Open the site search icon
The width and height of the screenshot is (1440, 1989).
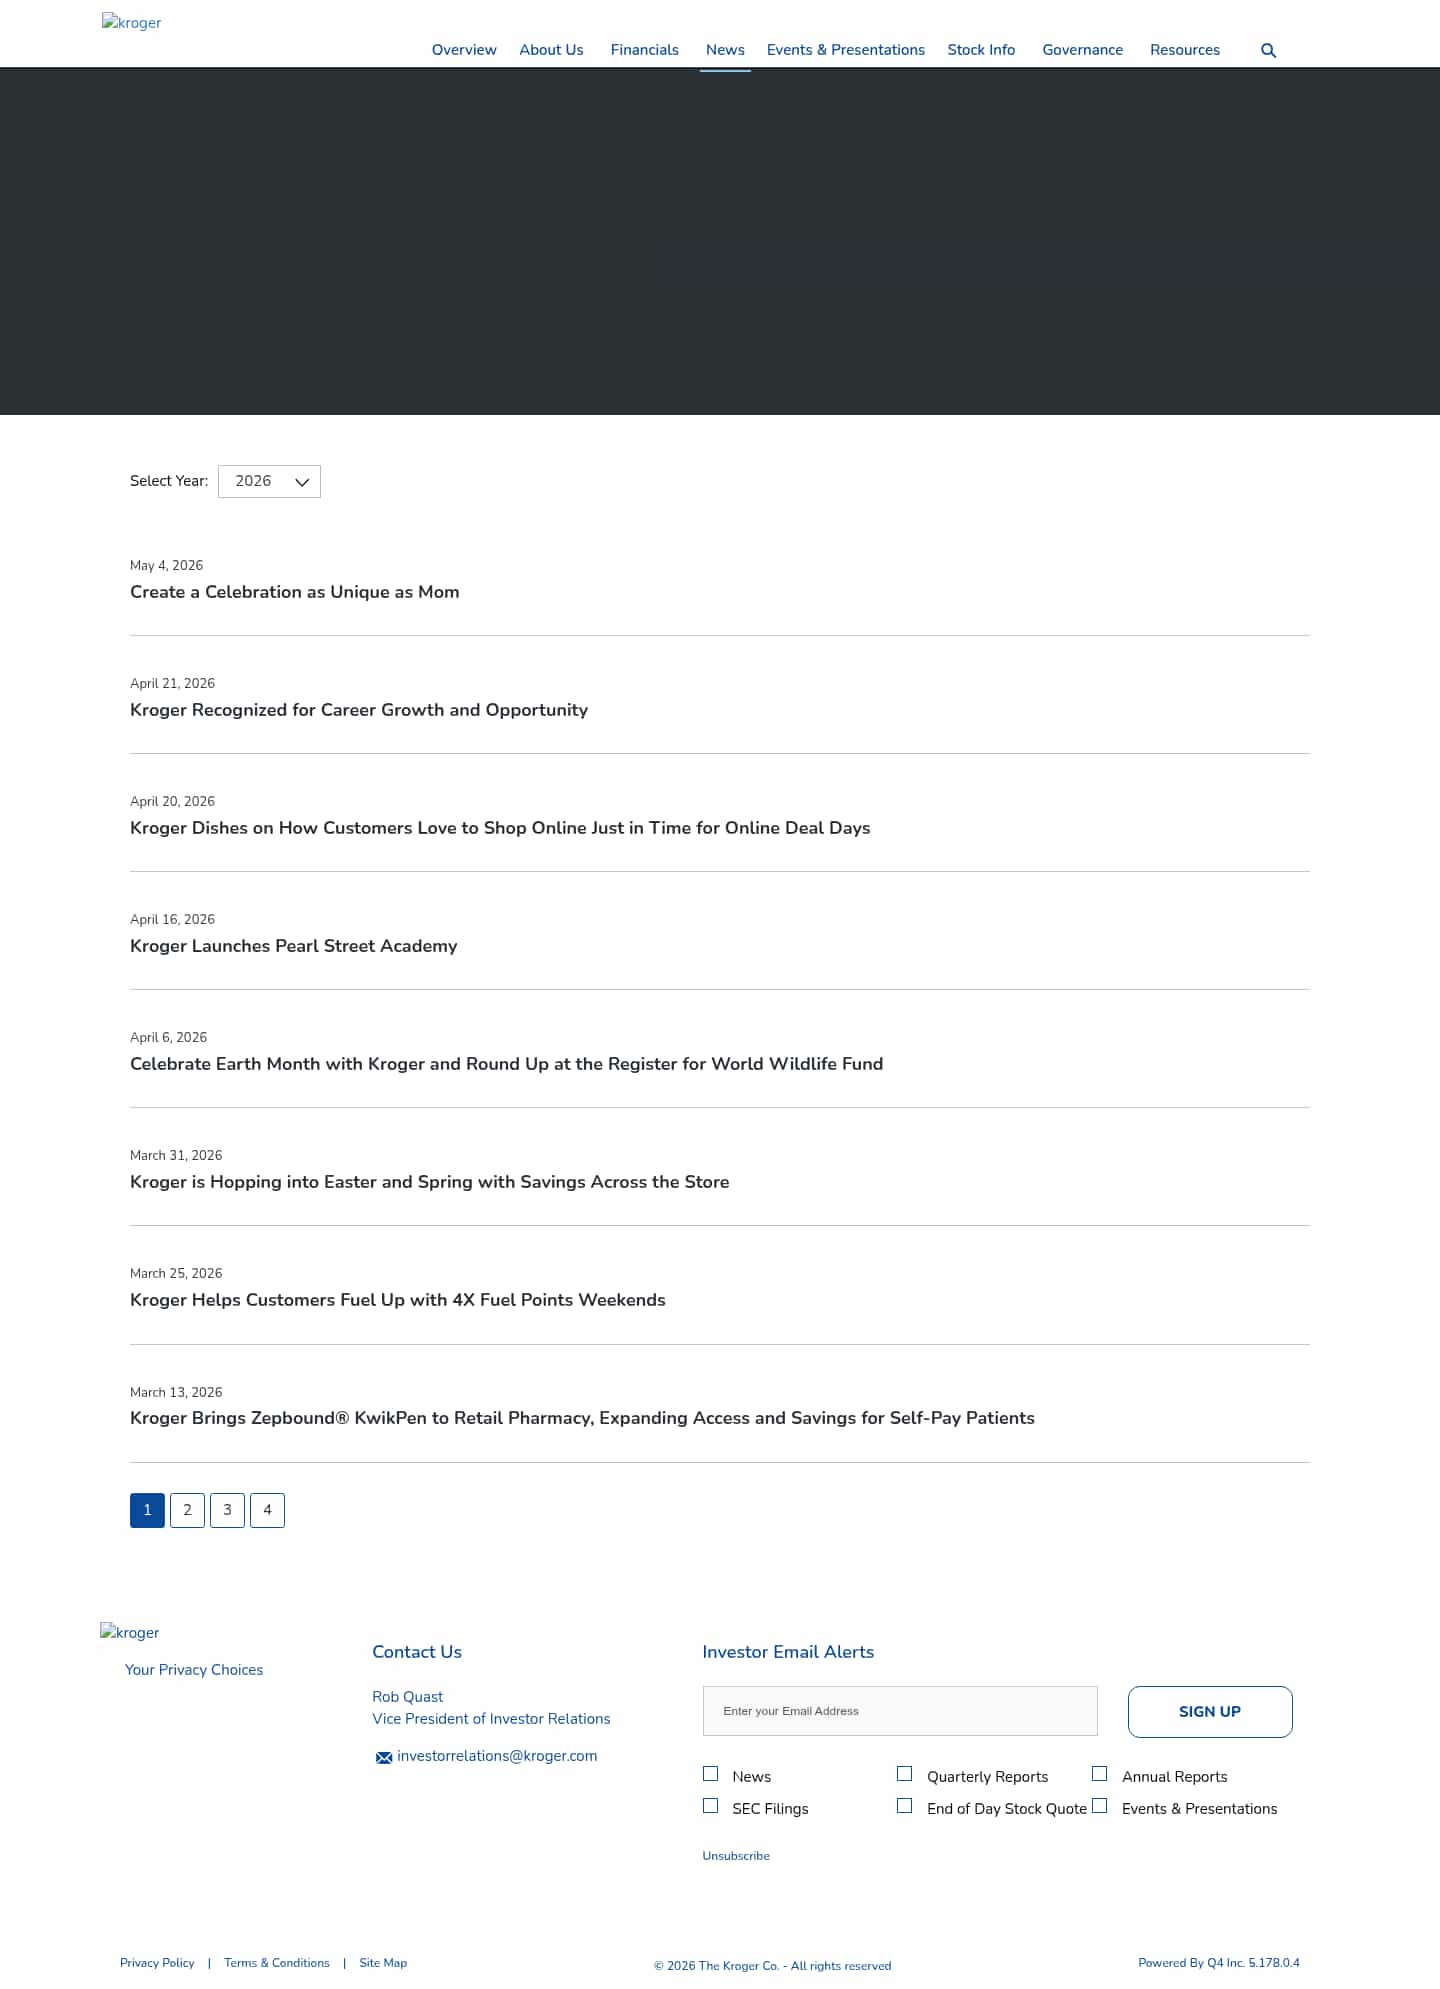[x=1268, y=51]
